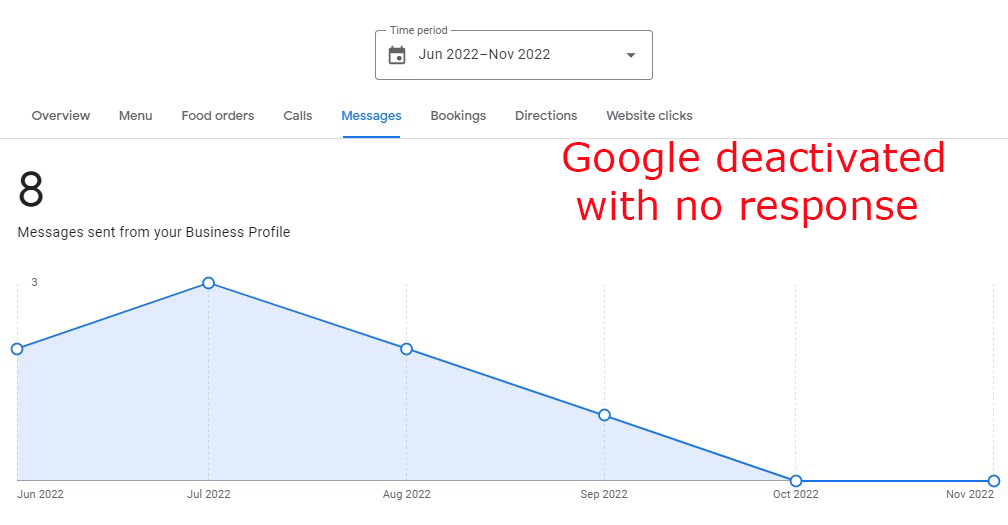Click the Sep 2022 axis label
This screenshot has width=1008, height=525.
tap(604, 494)
